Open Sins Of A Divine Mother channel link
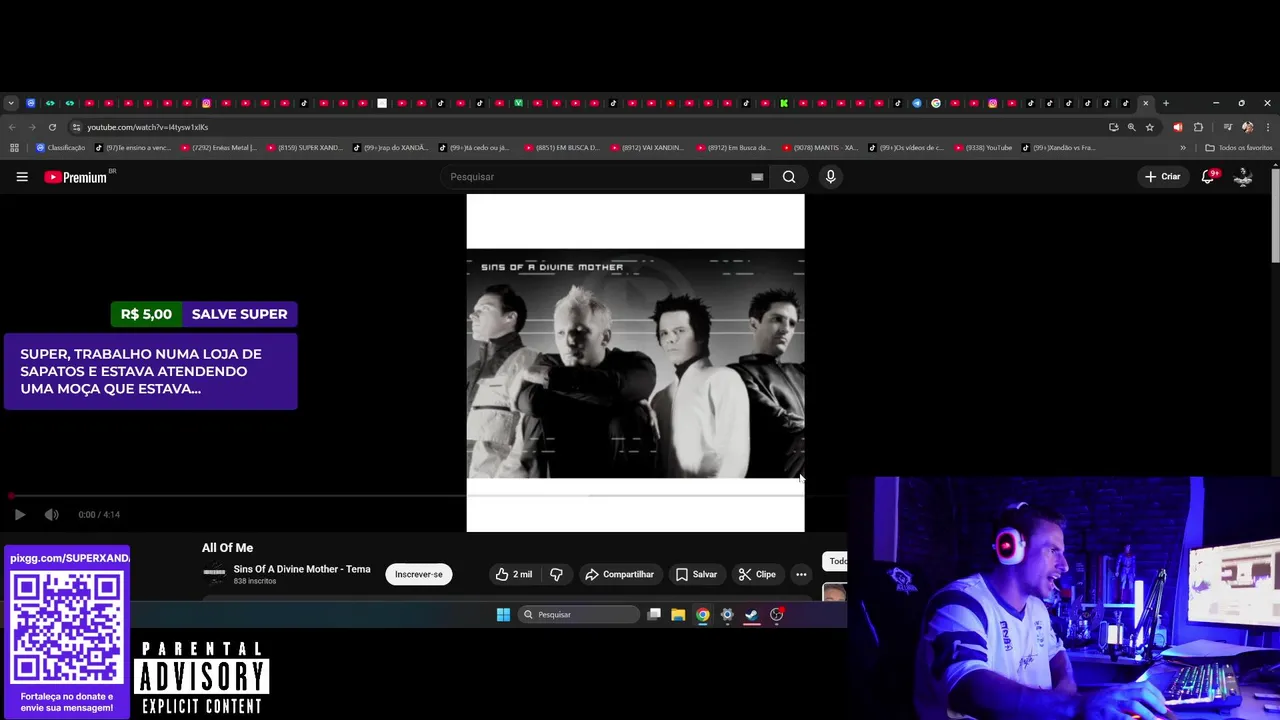1280x720 pixels. click(x=302, y=569)
